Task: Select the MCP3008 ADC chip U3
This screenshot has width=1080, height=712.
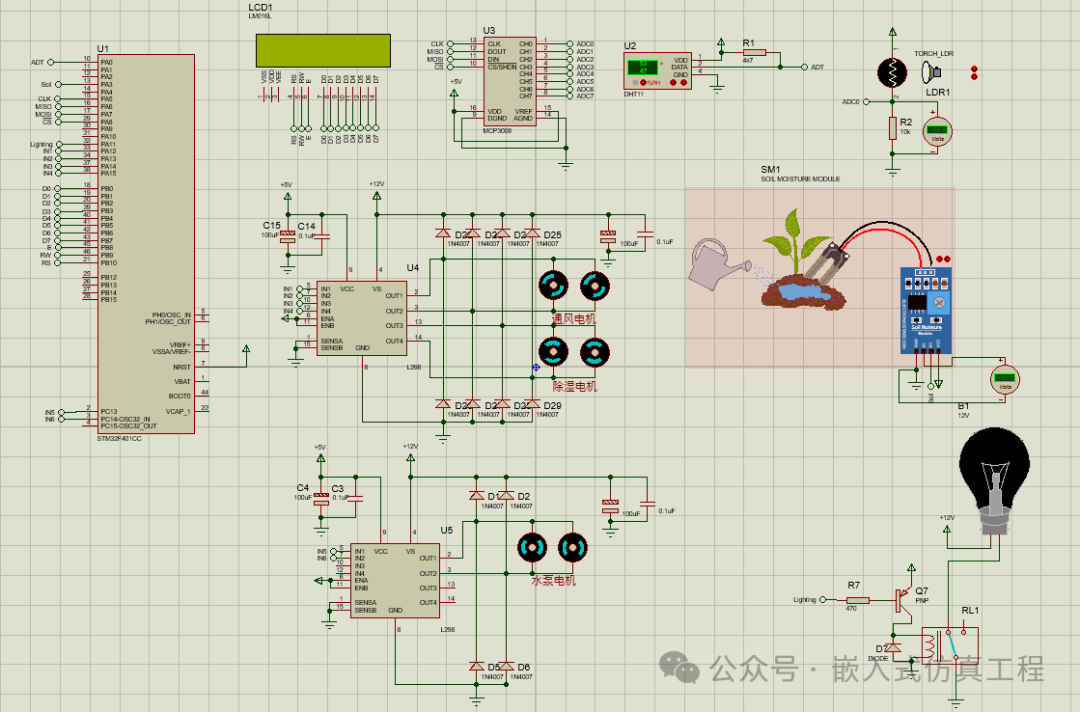Action: click(x=508, y=81)
